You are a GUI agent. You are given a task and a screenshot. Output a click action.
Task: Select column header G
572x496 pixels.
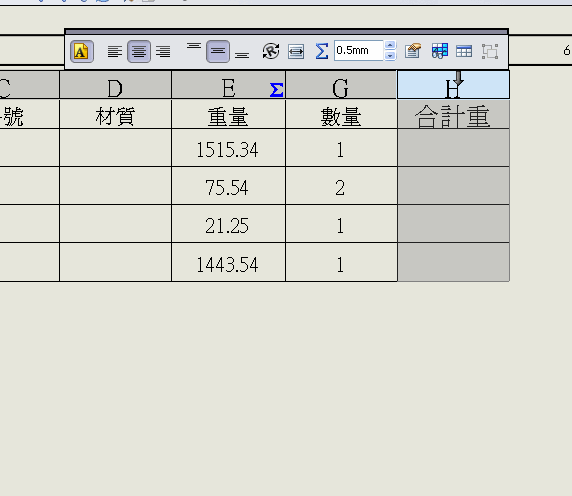point(341,85)
